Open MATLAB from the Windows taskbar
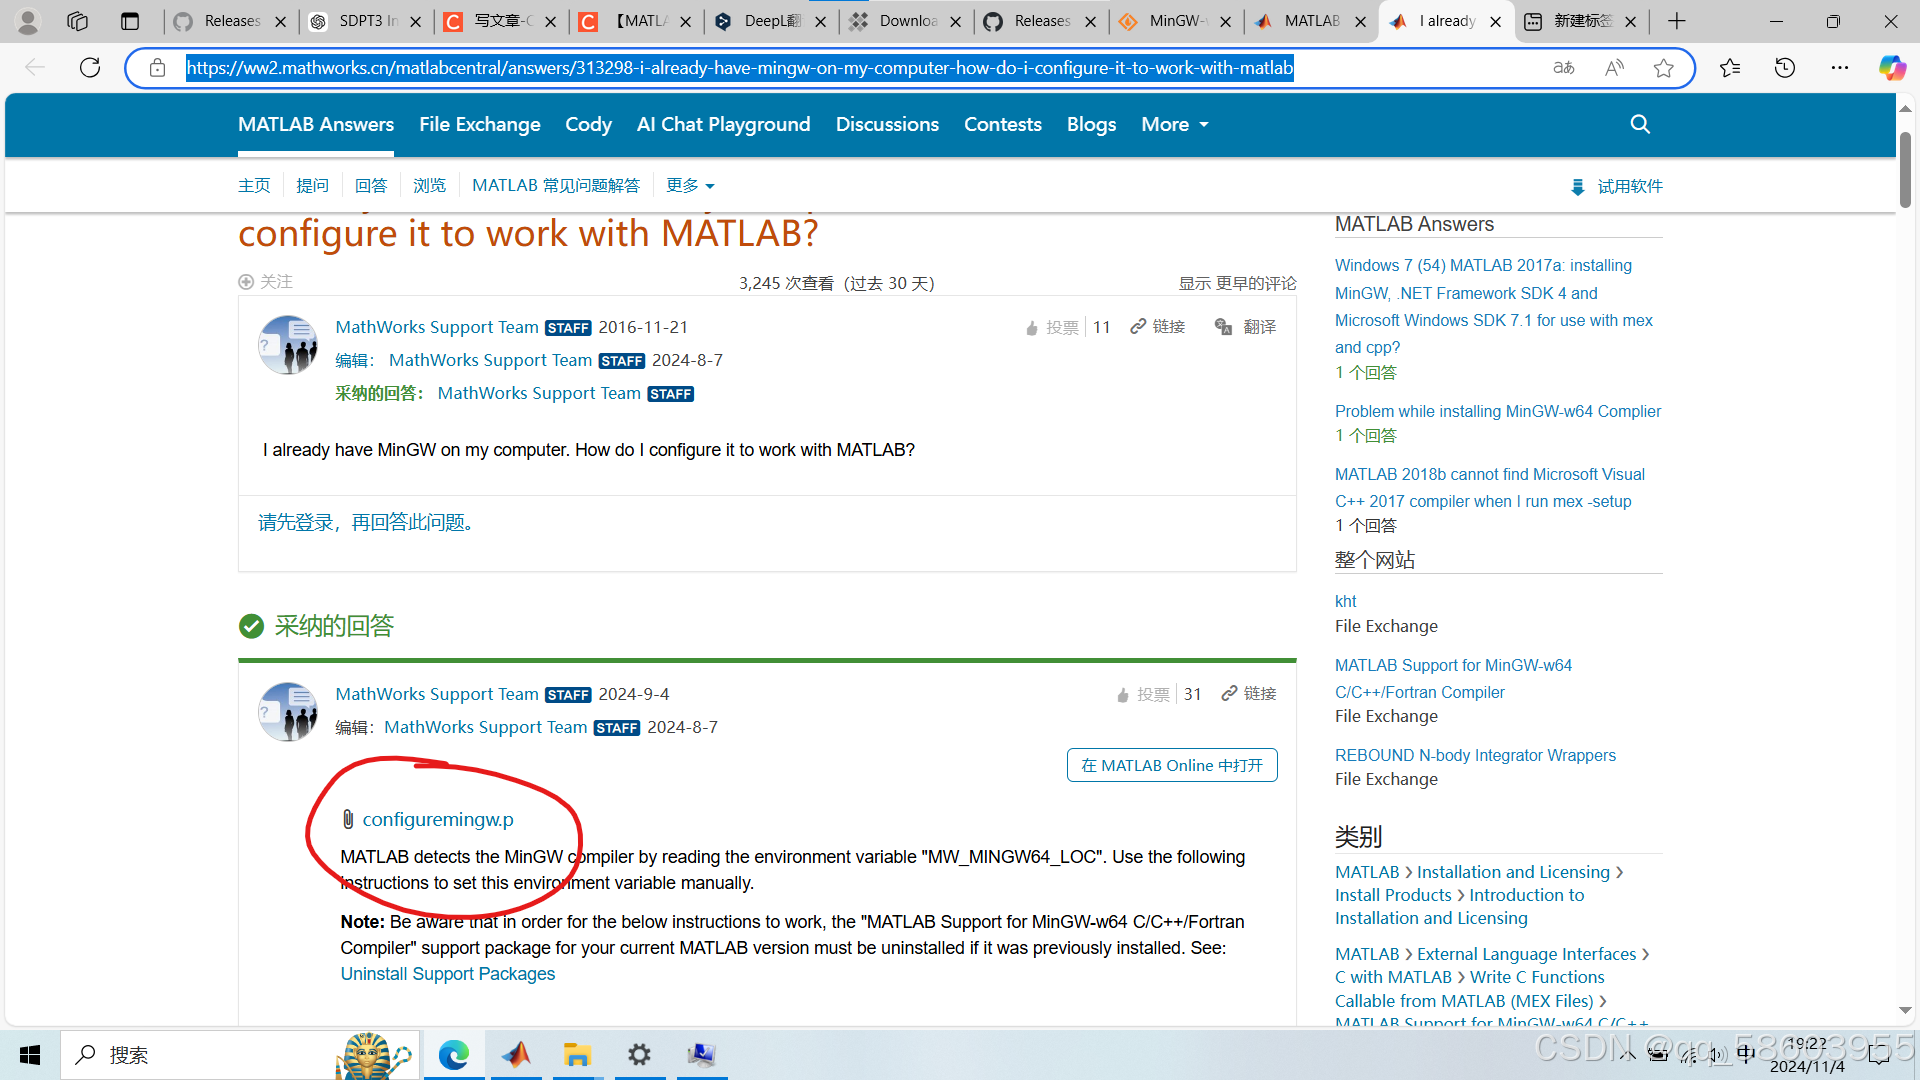1920x1080 pixels. (516, 1055)
